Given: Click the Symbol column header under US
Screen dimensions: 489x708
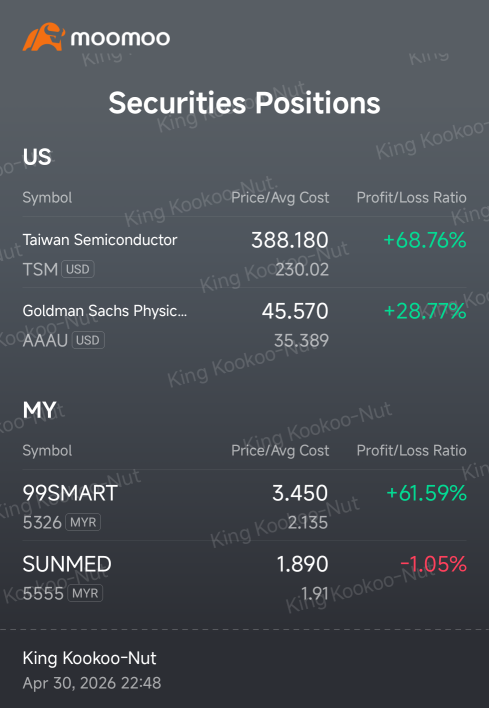Looking at the screenshot, I should point(47,198).
